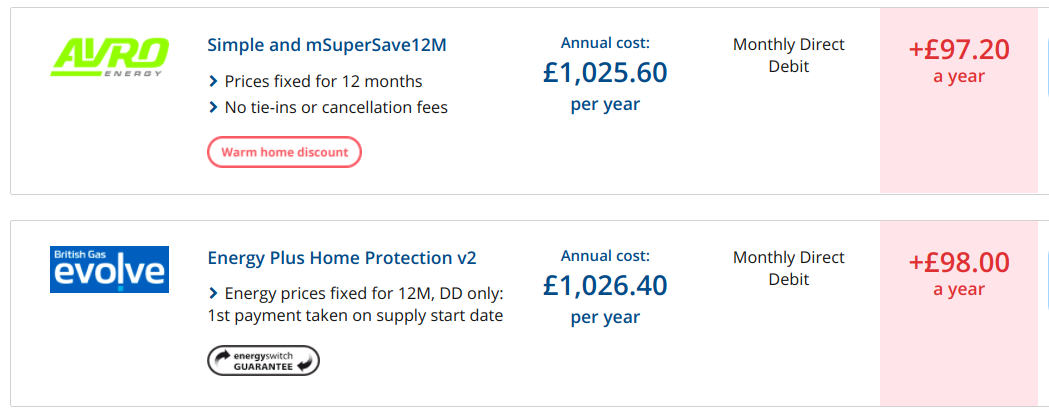Click Annual cost label in Avro card
Screen dimensions: 1049x419
tap(605, 44)
